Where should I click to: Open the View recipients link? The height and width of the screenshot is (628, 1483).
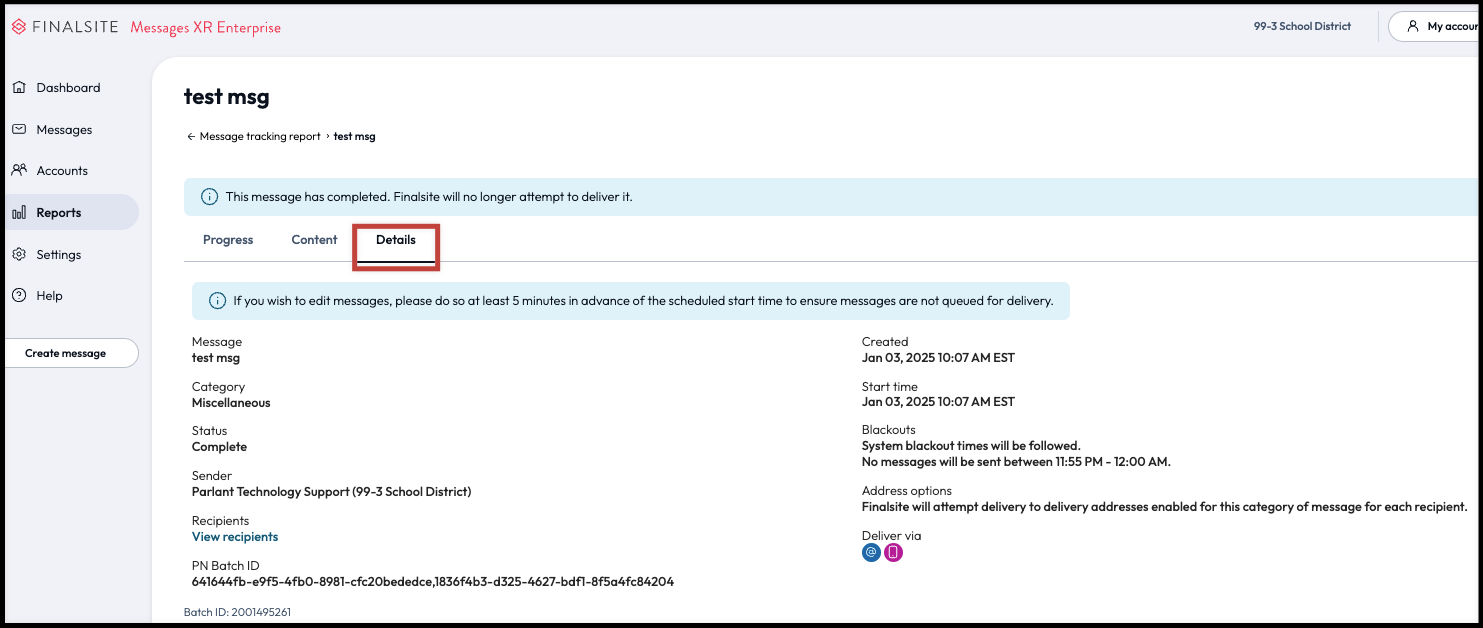coord(235,537)
